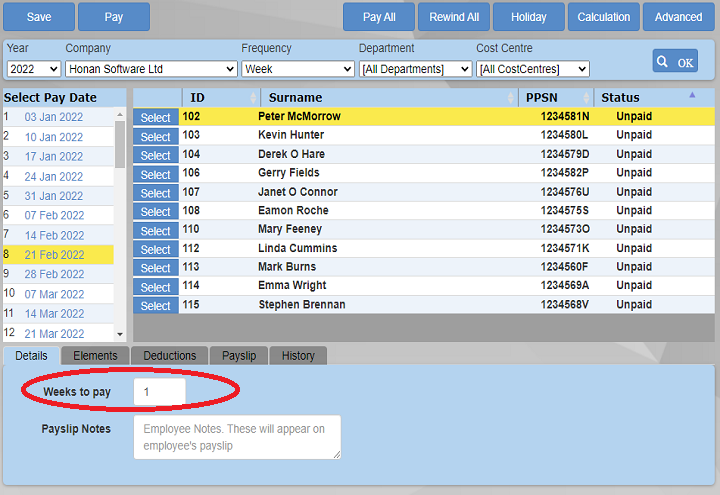Open the History tab
The image size is (720, 495).
tap(298, 355)
